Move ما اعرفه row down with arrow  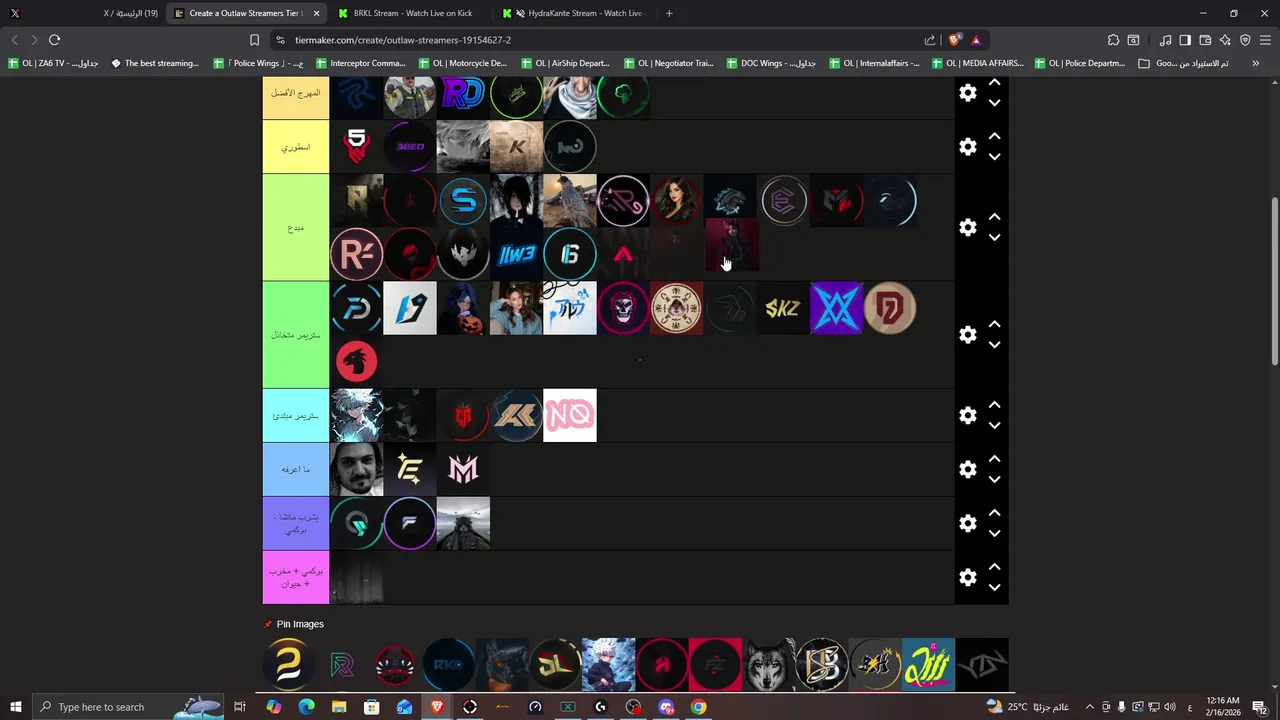994,480
